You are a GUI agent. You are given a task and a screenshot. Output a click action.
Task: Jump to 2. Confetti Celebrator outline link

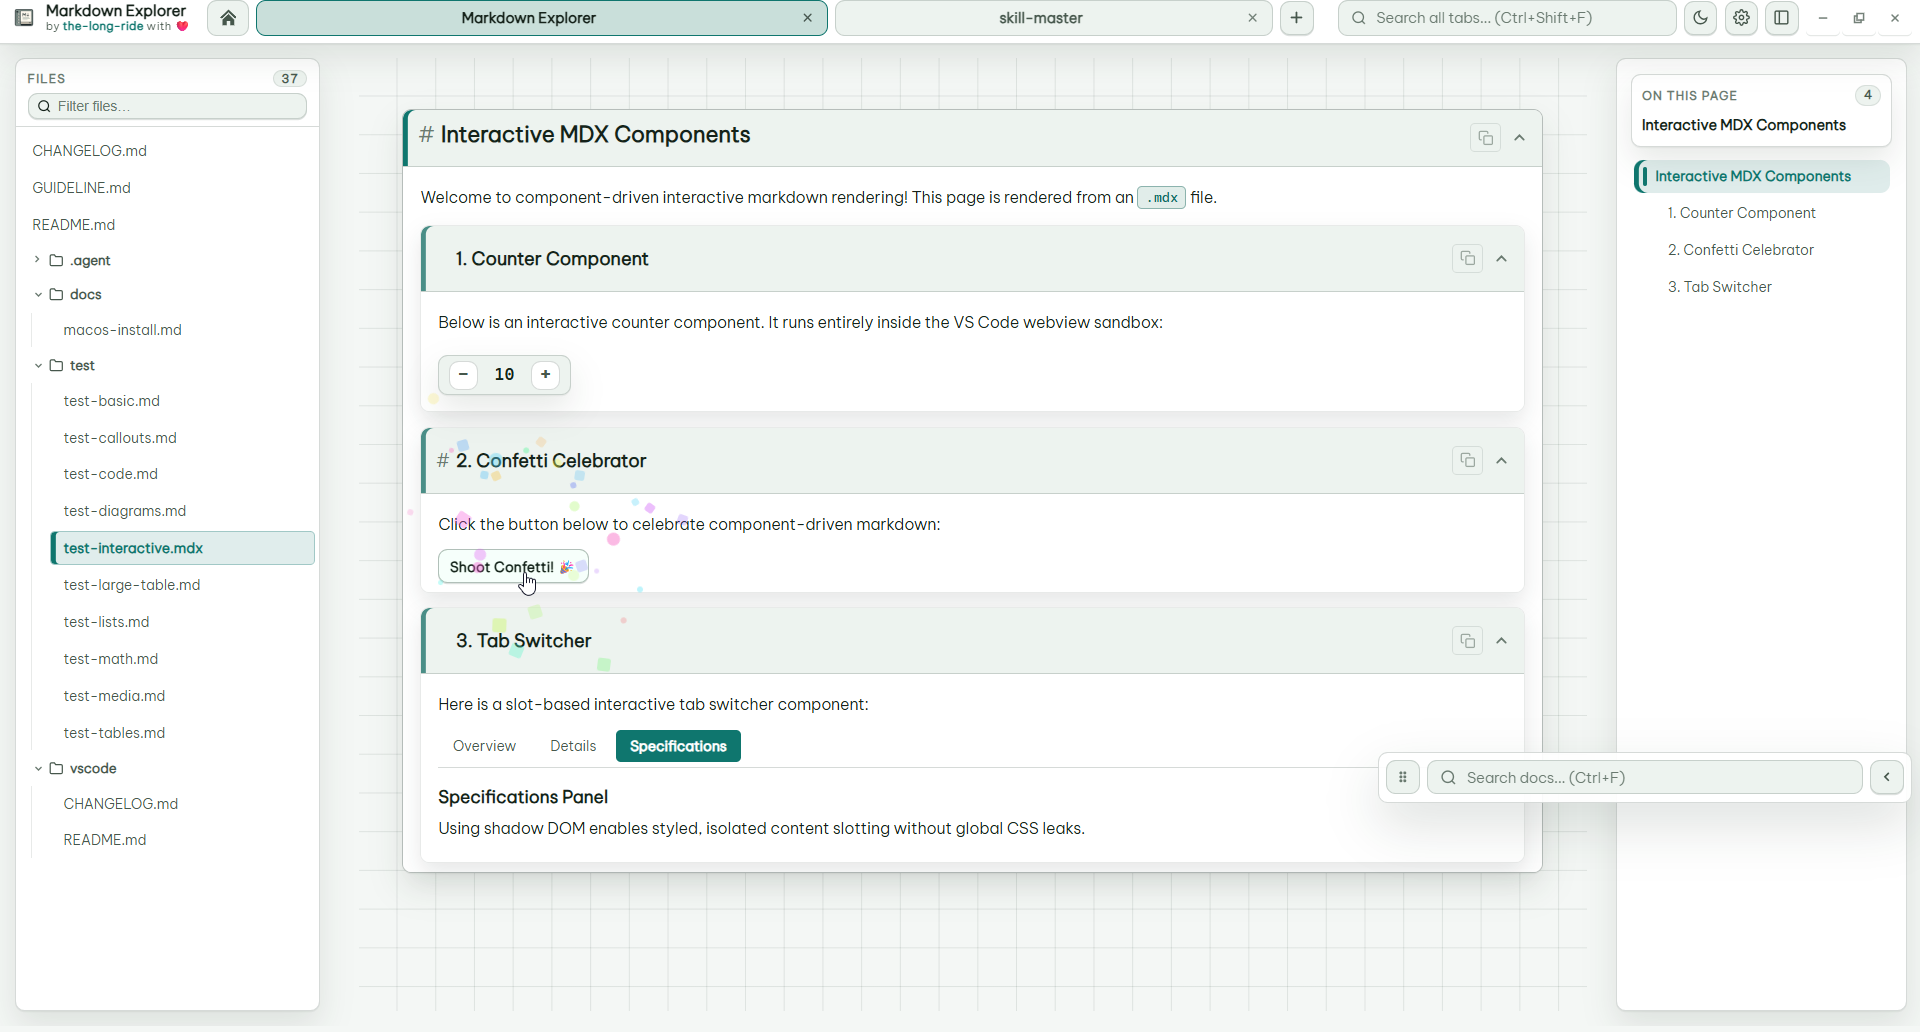[1740, 250]
